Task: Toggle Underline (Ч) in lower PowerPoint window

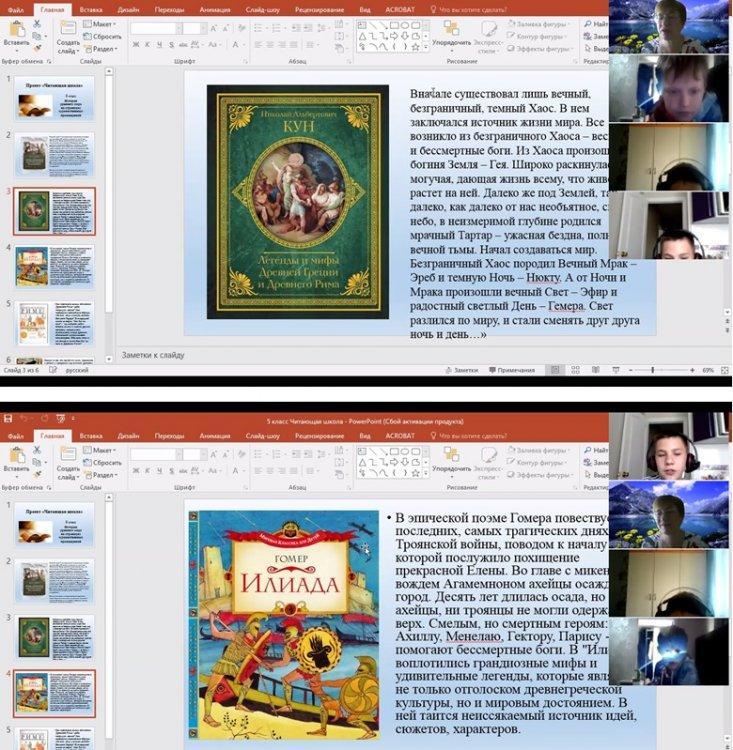Action: coord(159,471)
